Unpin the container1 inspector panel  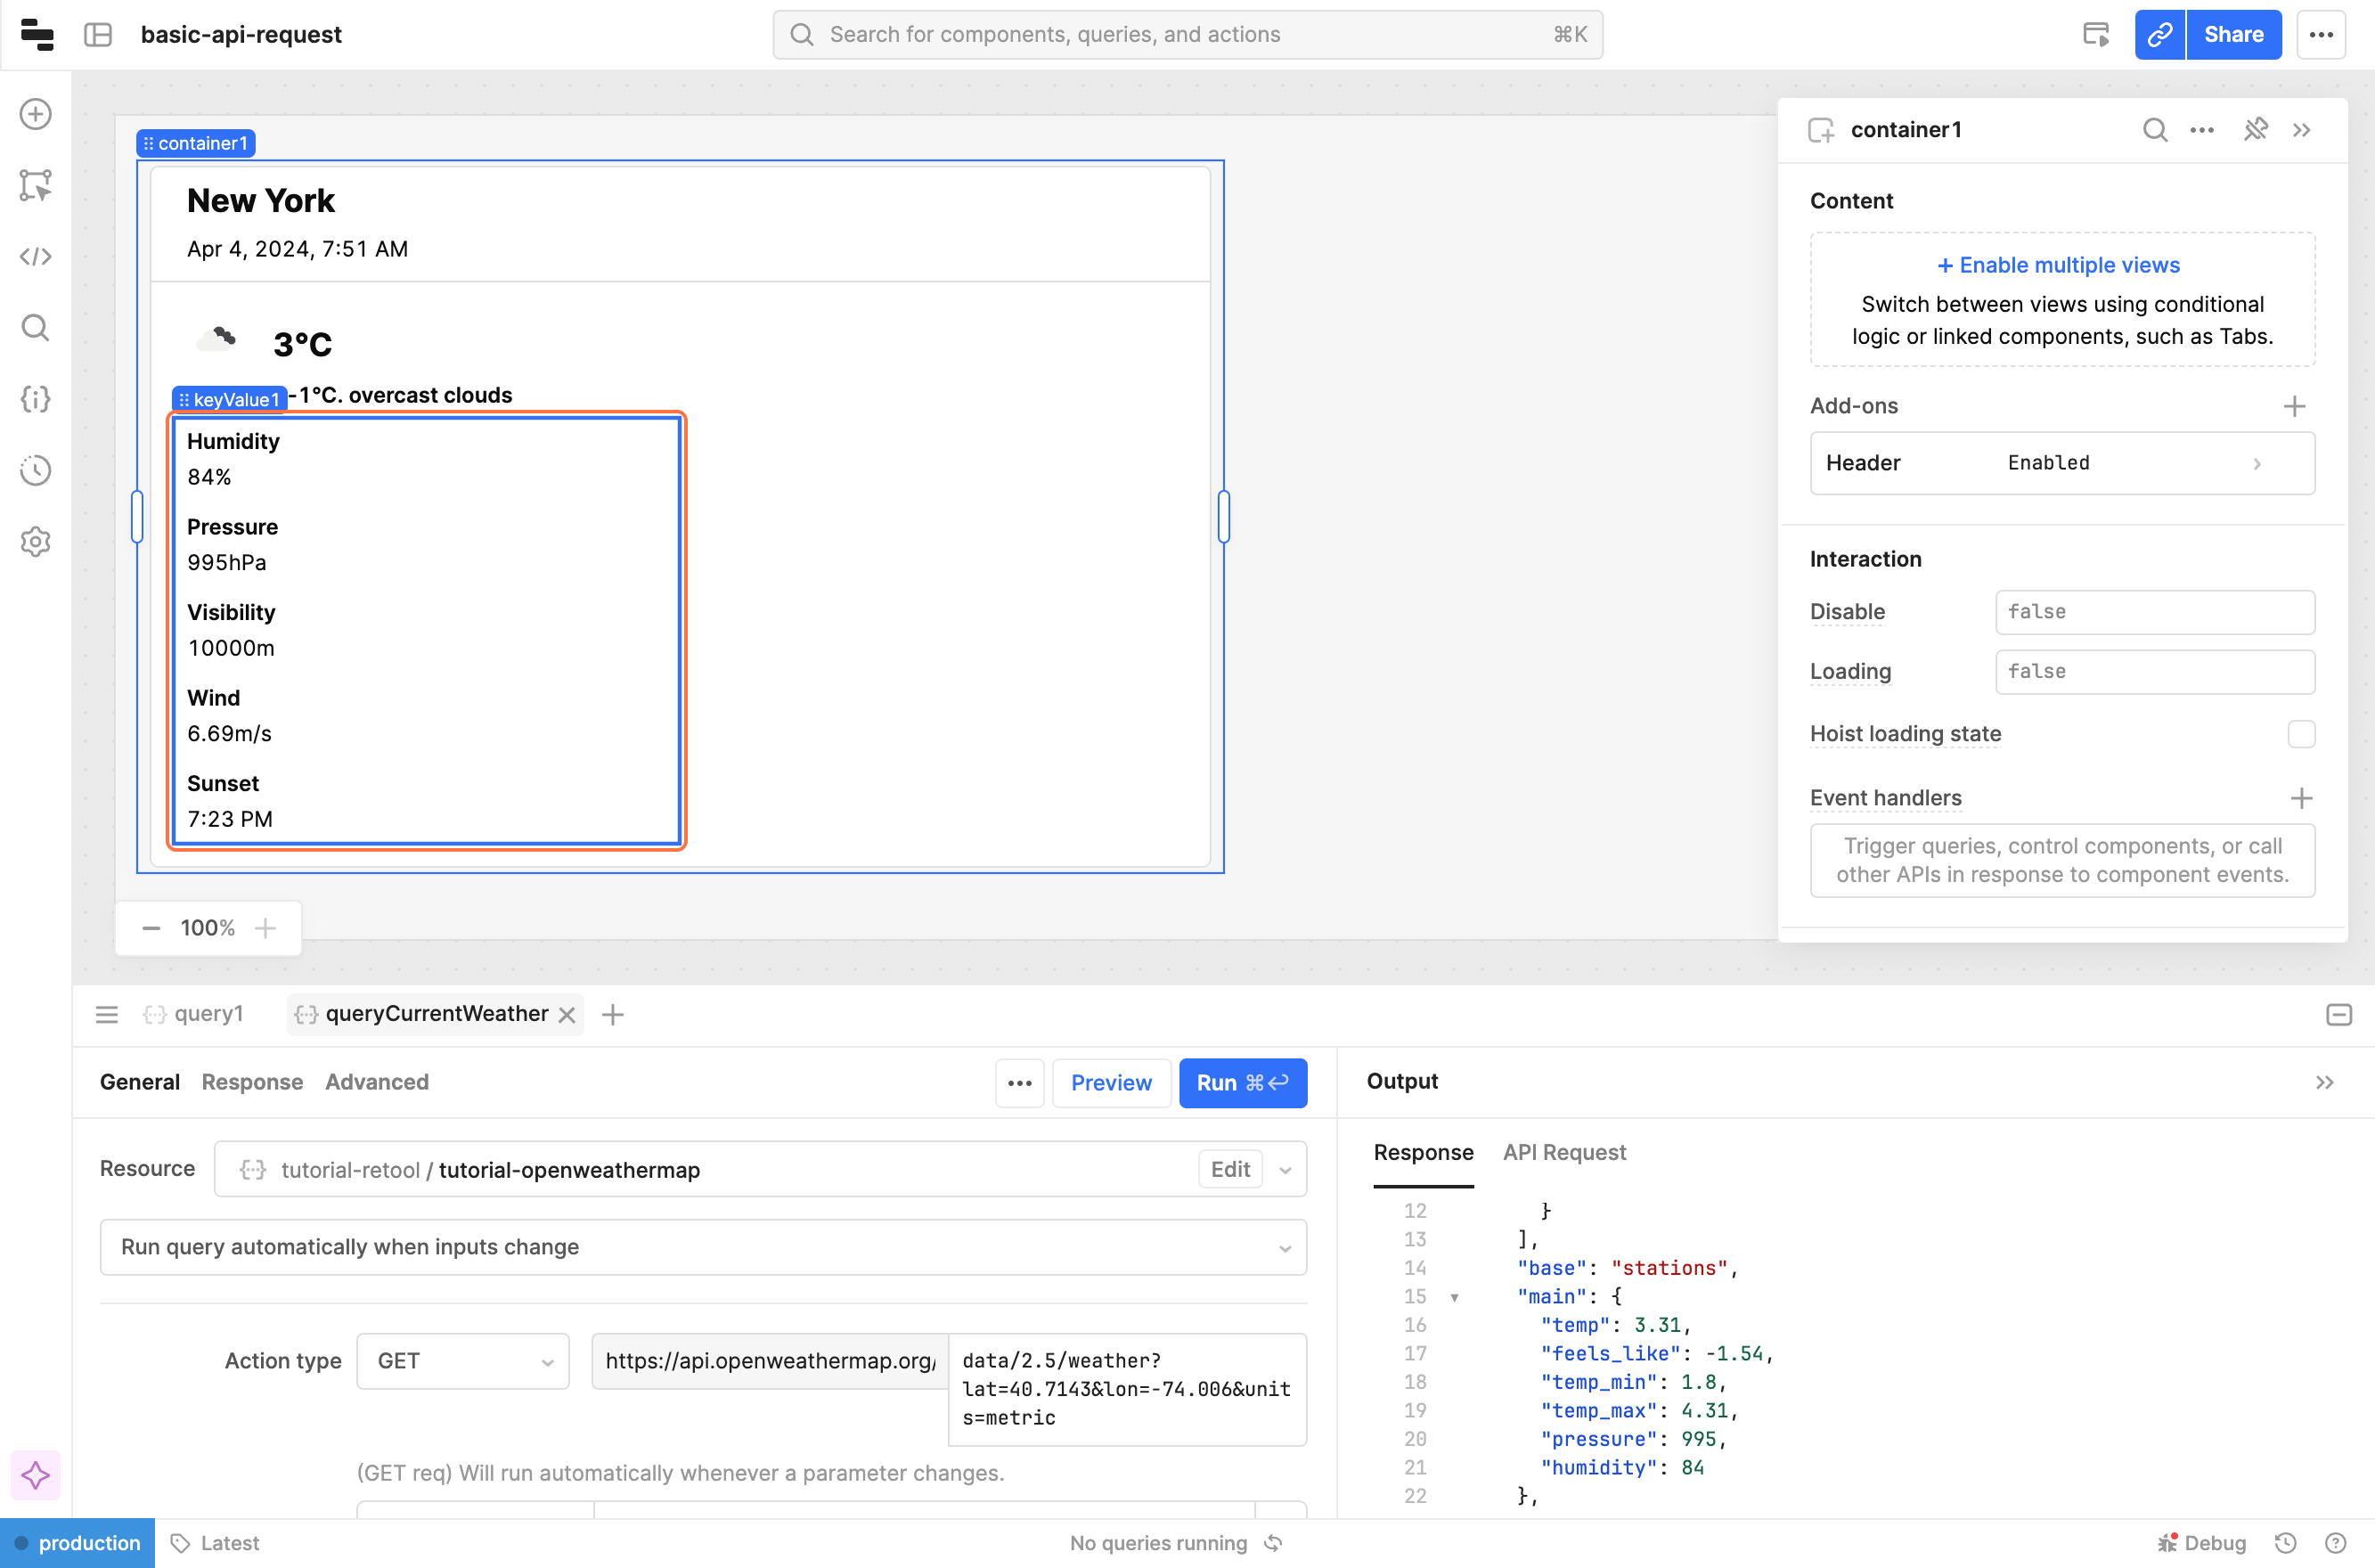pyautogui.click(x=2255, y=130)
